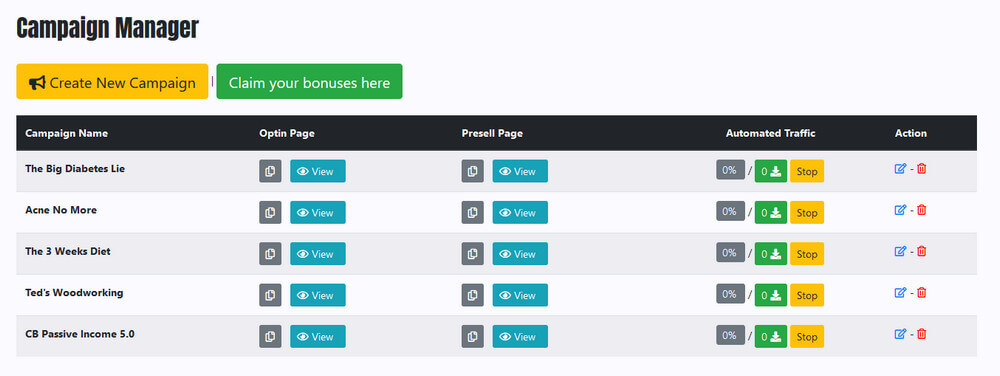
Task: Click the Automated Traffic column header
Action: (770, 133)
